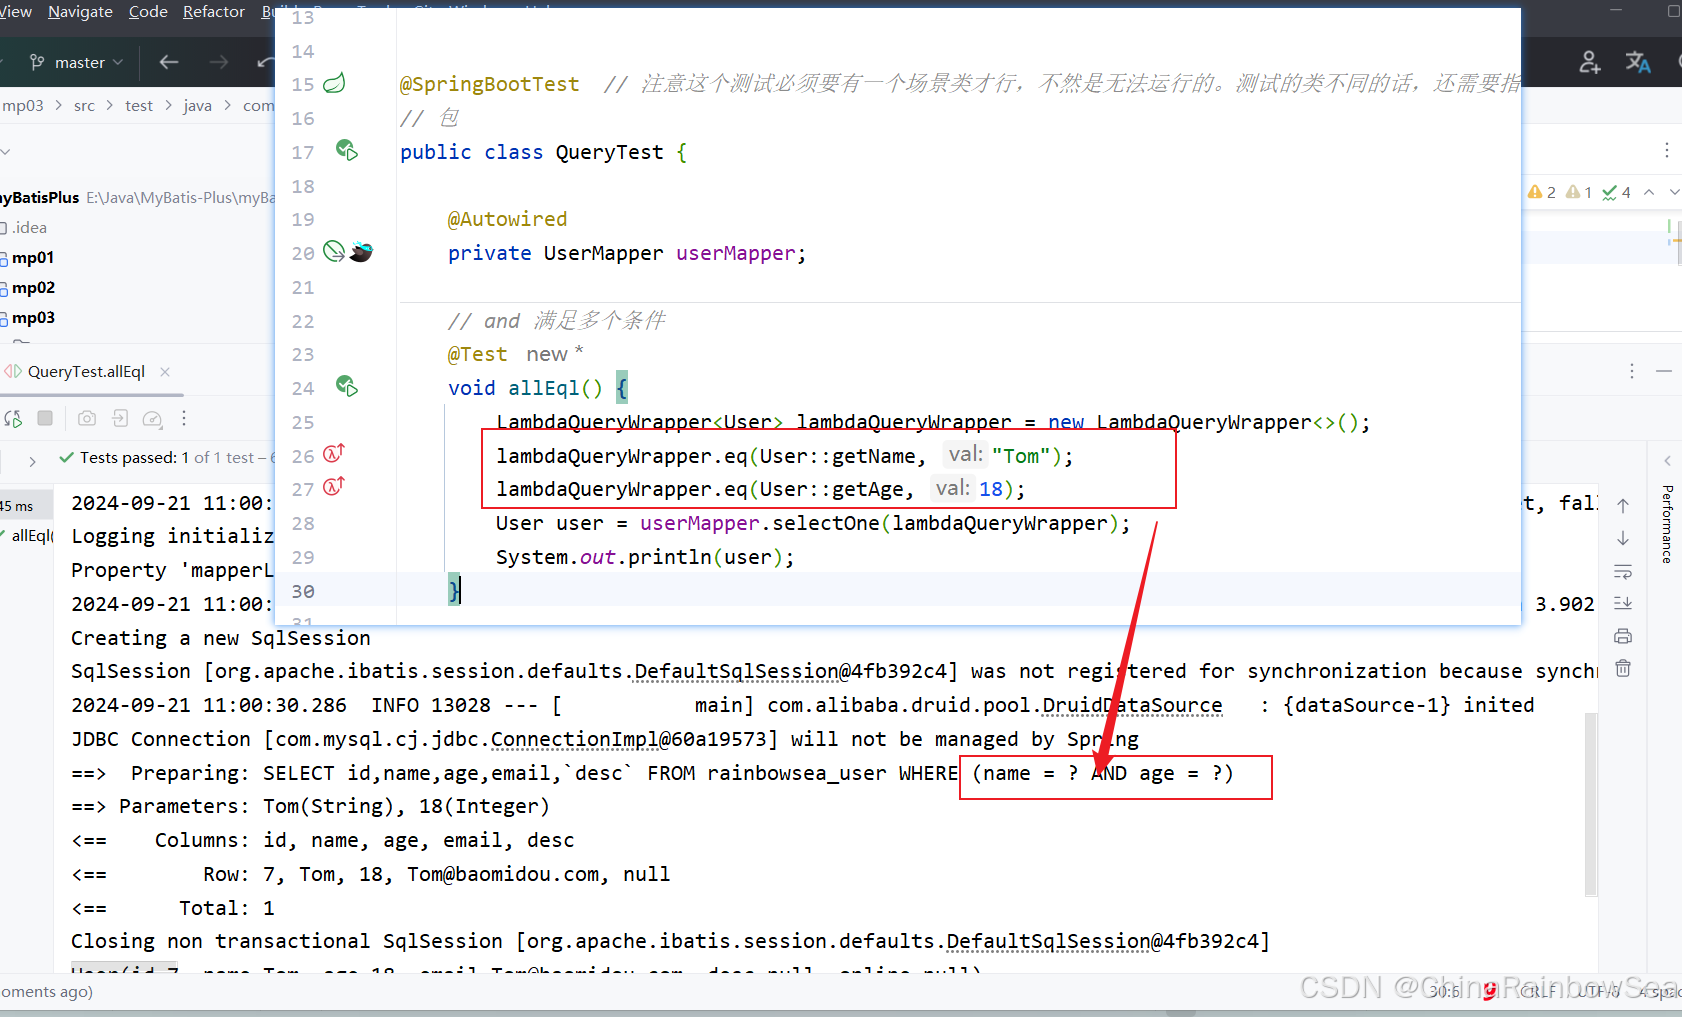The height and width of the screenshot is (1017, 1682).
Task: Toggle soft-wrap in console
Action: tap(1623, 571)
